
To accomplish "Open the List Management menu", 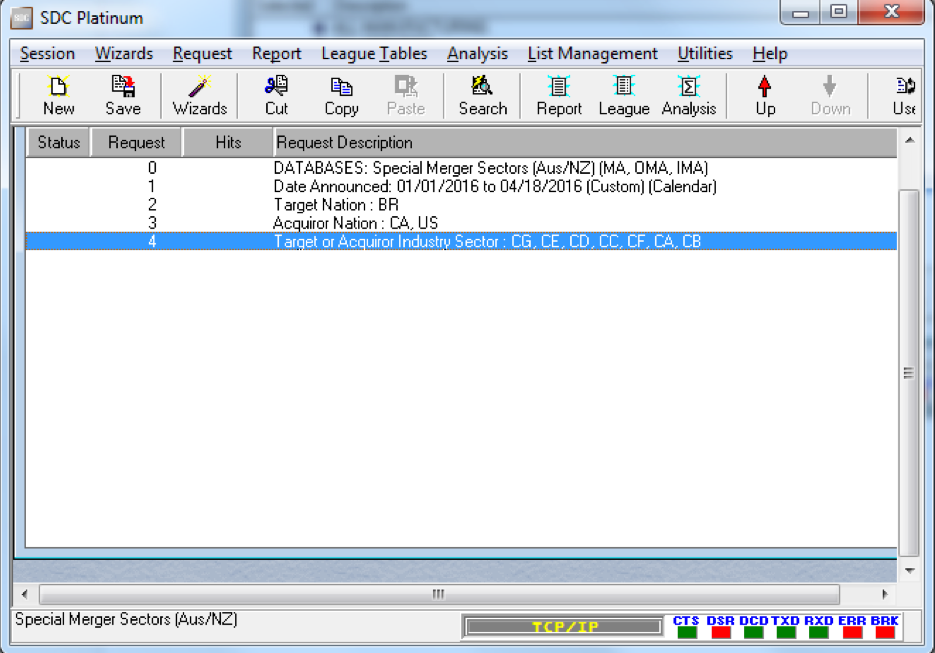I will (592, 54).
